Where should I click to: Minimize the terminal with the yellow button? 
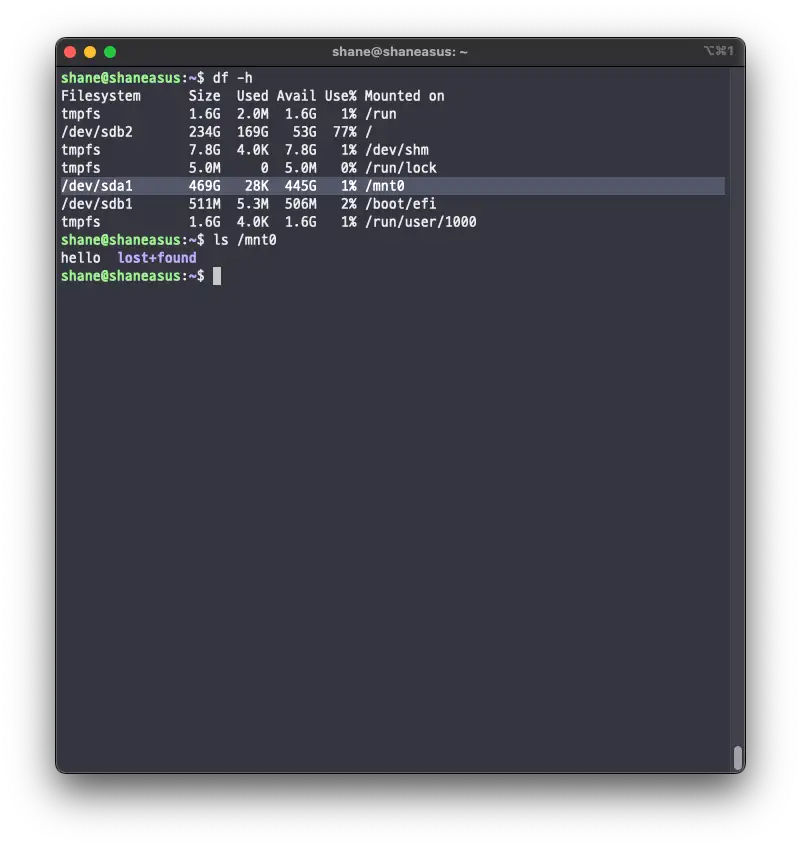point(90,52)
